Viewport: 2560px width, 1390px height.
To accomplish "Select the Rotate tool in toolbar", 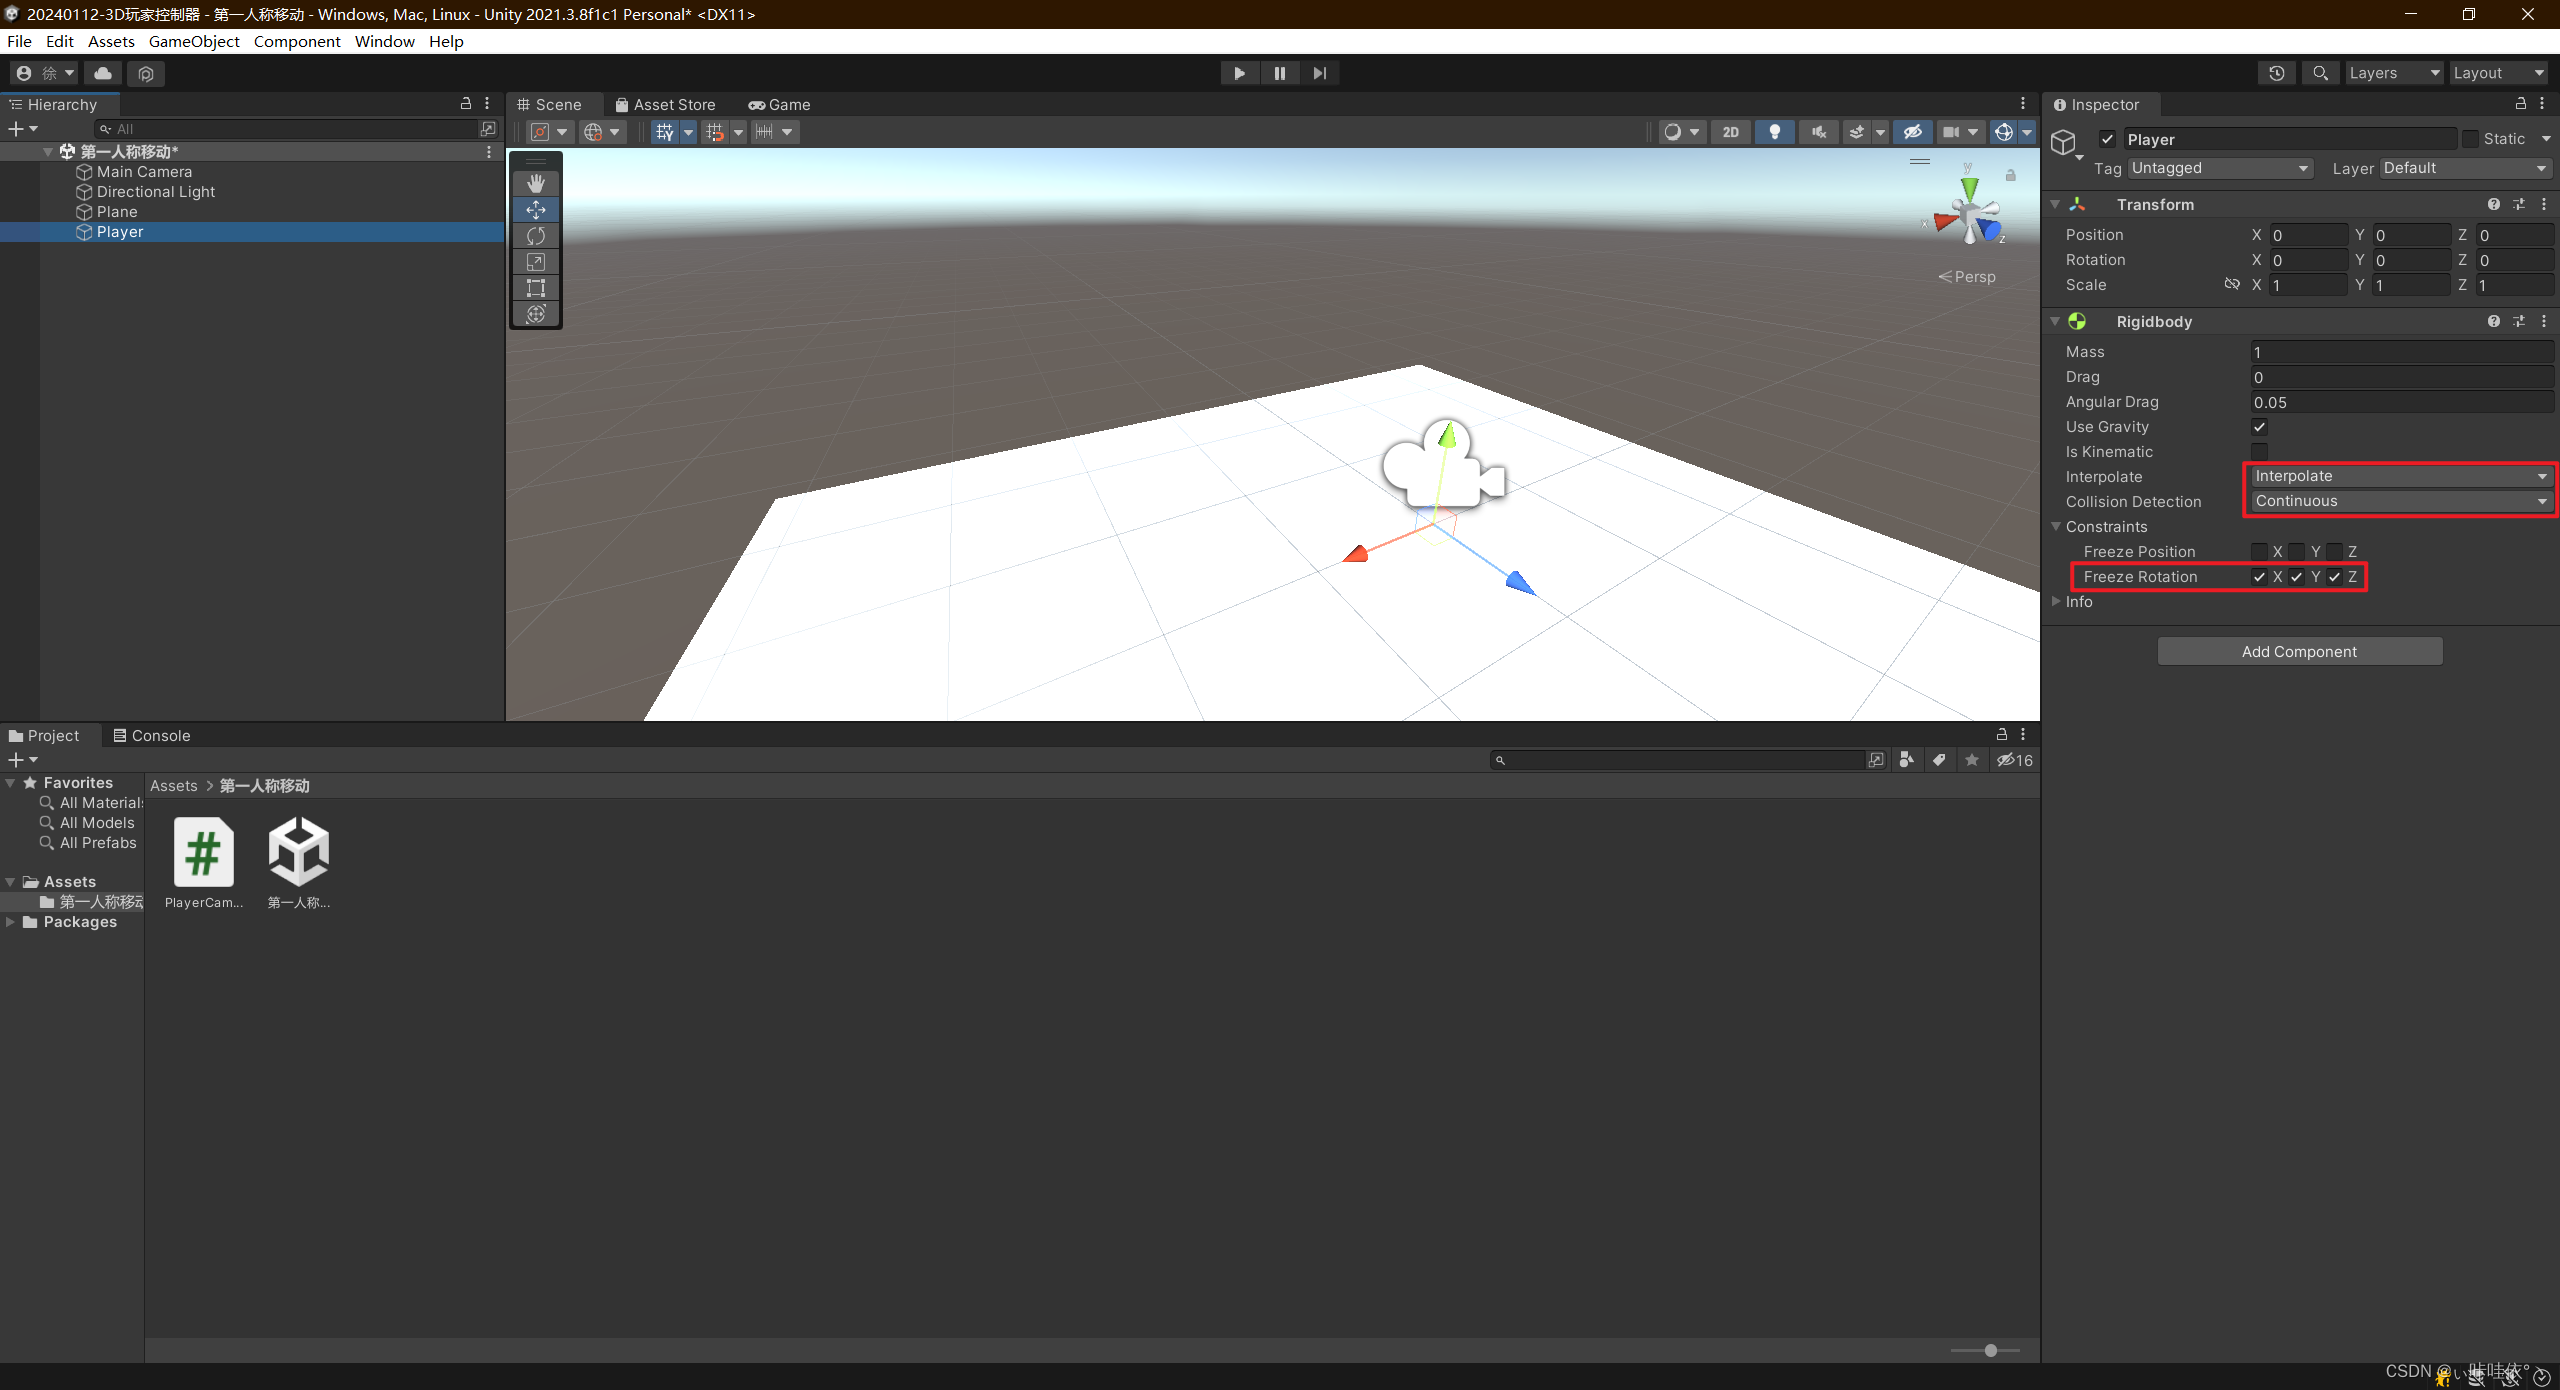I will coord(536,236).
